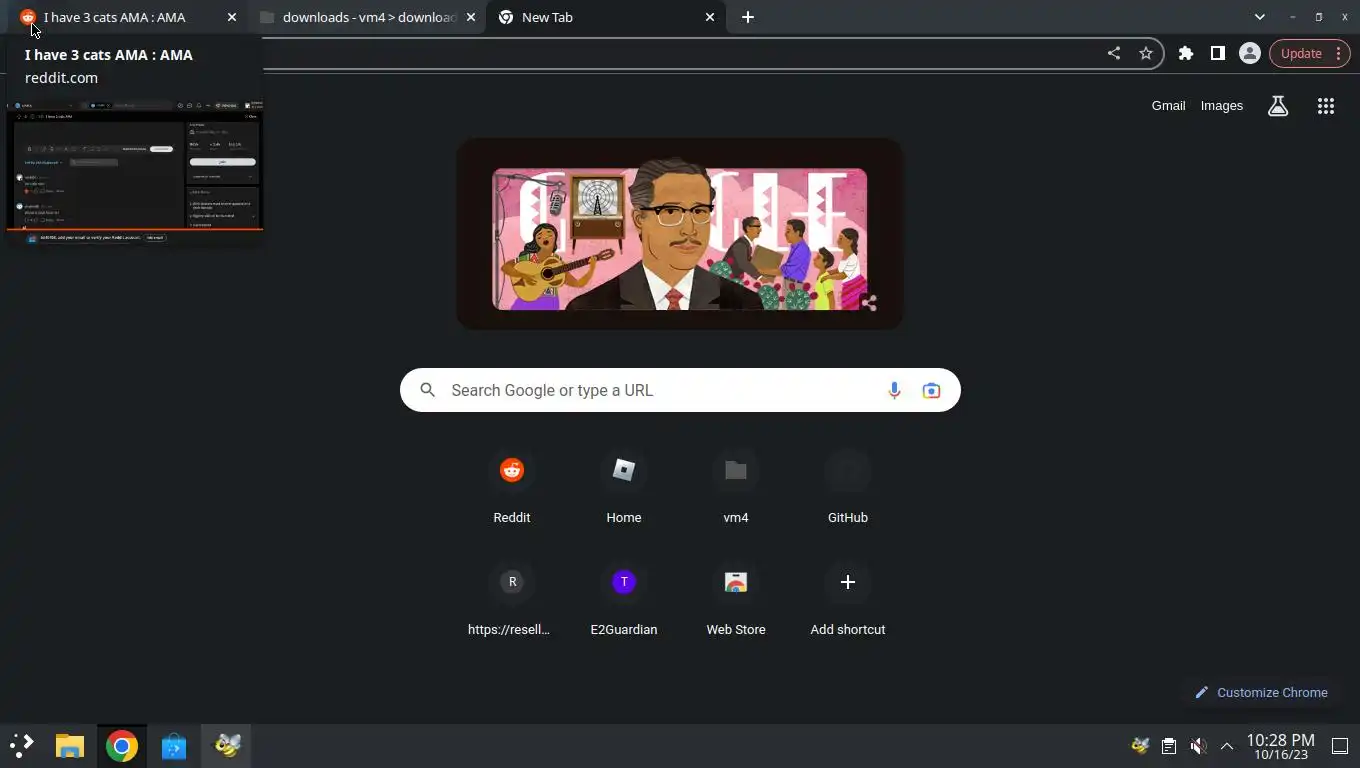Start voice search with microphone icon
The width and height of the screenshot is (1360, 768).
(x=894, y=390)
